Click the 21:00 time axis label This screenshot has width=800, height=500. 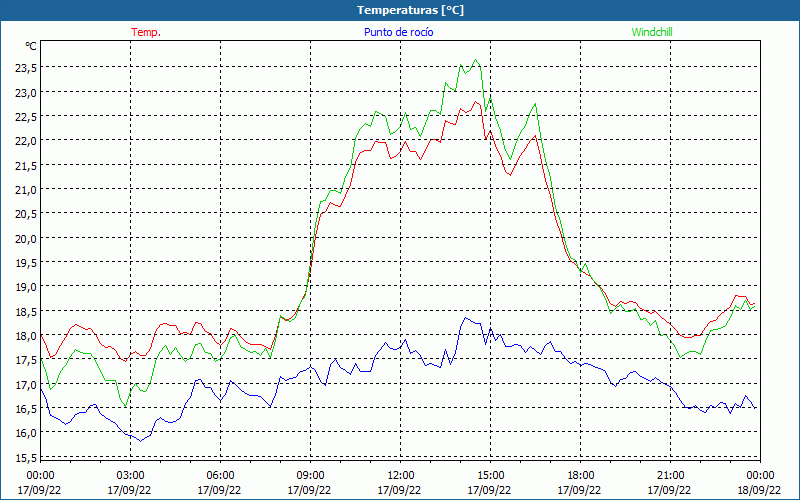point(670,476)
